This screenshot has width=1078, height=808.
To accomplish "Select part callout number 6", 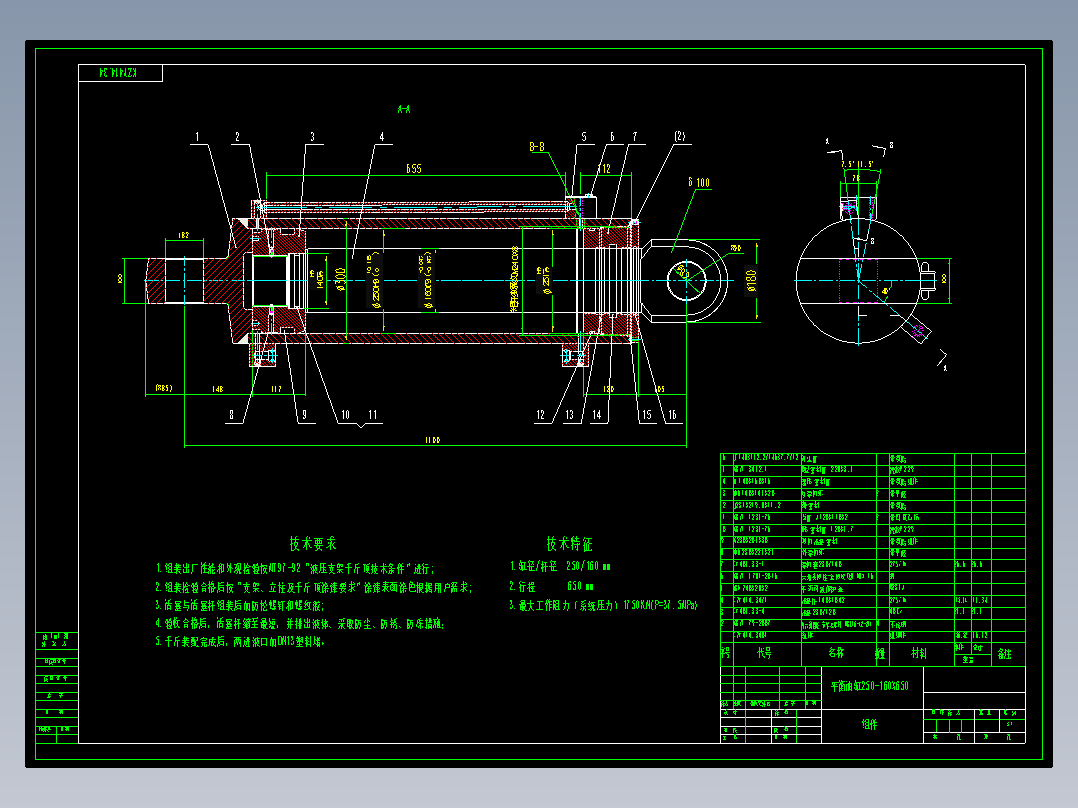I will coord(612,137).
